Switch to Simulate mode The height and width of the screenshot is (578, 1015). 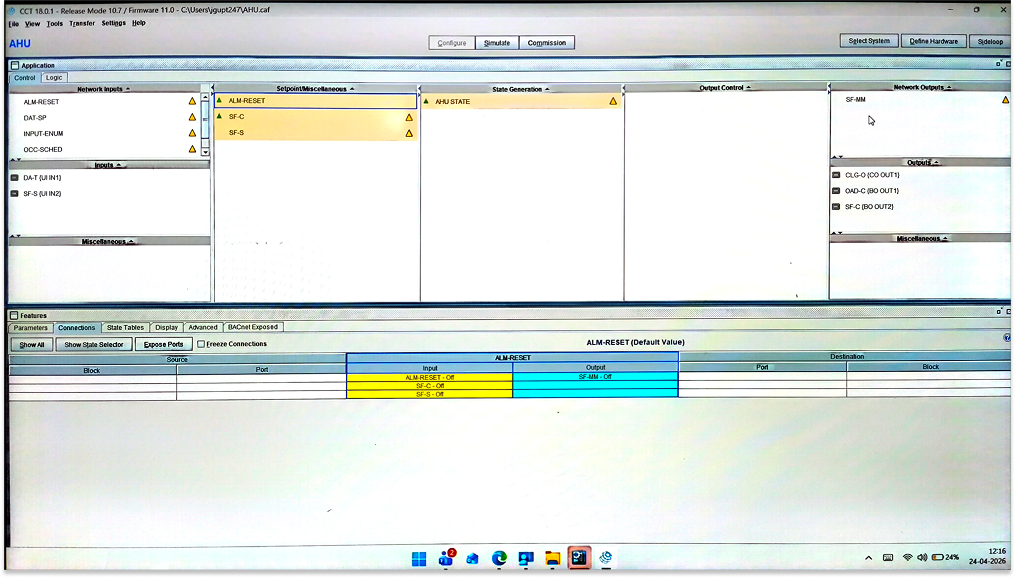497,43
